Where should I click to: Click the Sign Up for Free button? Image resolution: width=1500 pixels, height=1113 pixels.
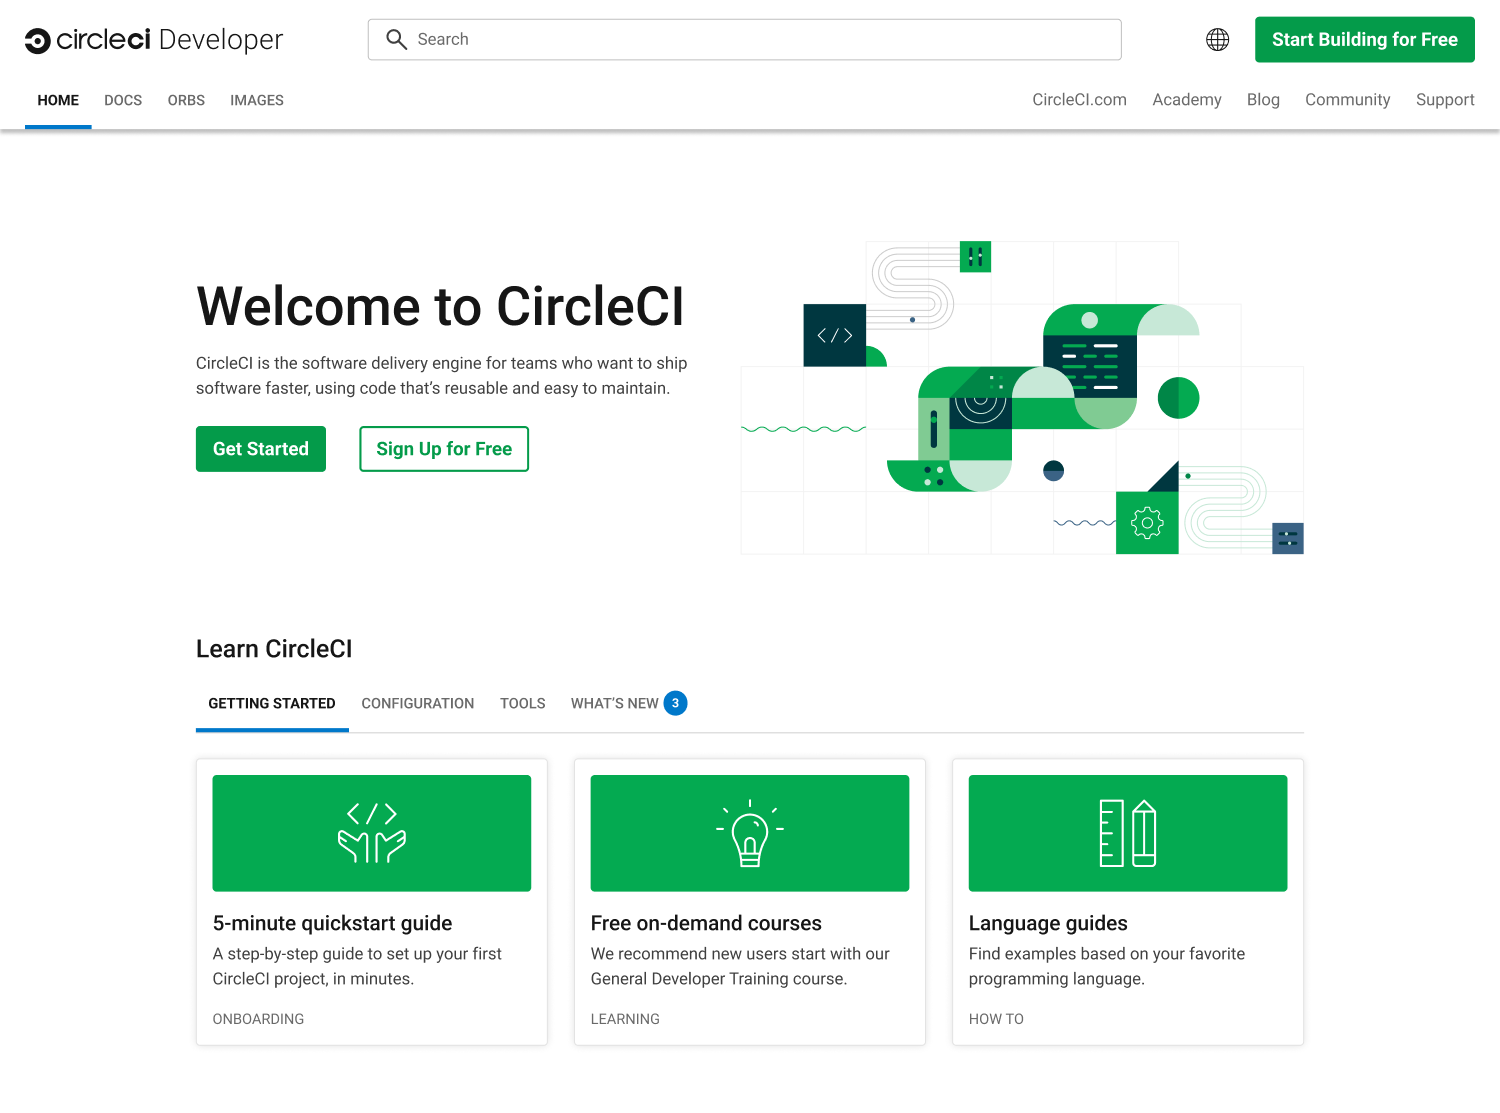tap(444, 449)
